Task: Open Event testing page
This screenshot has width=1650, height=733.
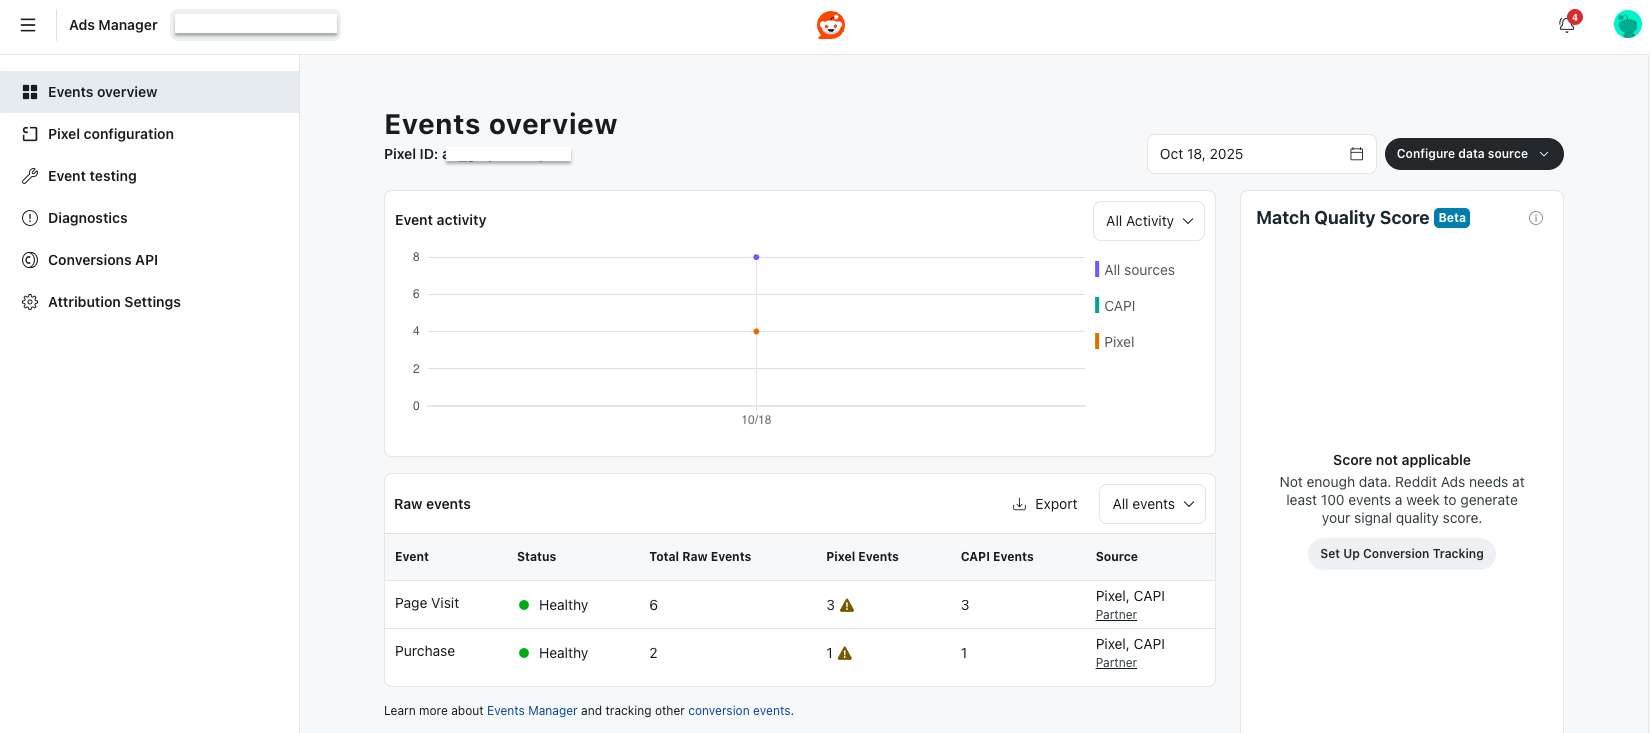Action: tap(149, 176)
